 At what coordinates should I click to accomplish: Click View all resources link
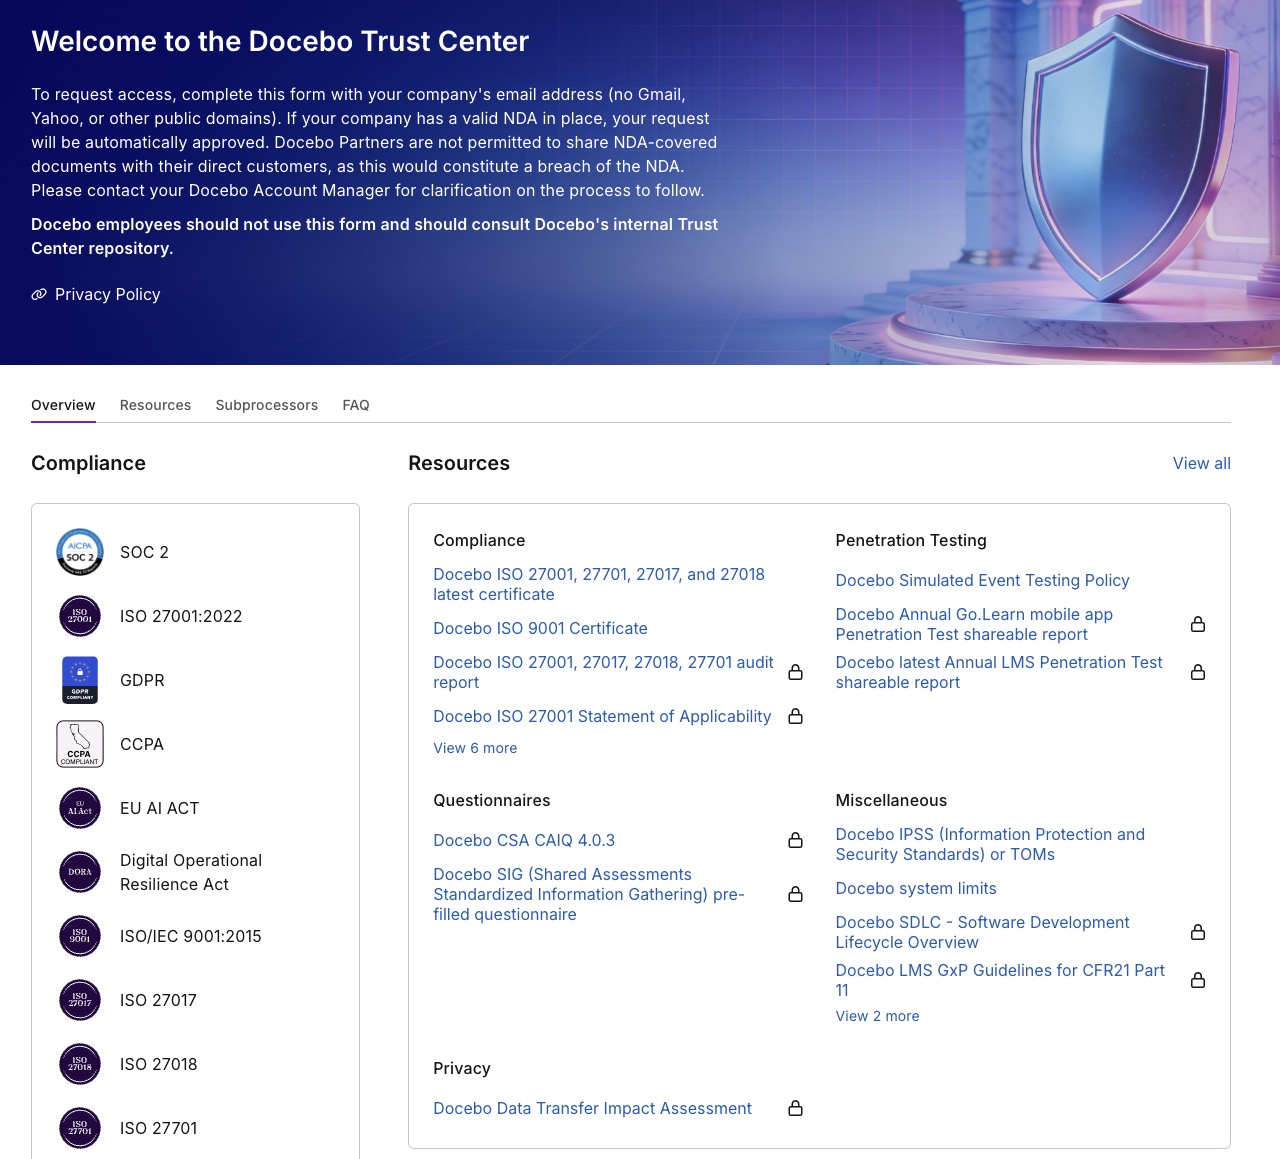(x=1202, y=463)
